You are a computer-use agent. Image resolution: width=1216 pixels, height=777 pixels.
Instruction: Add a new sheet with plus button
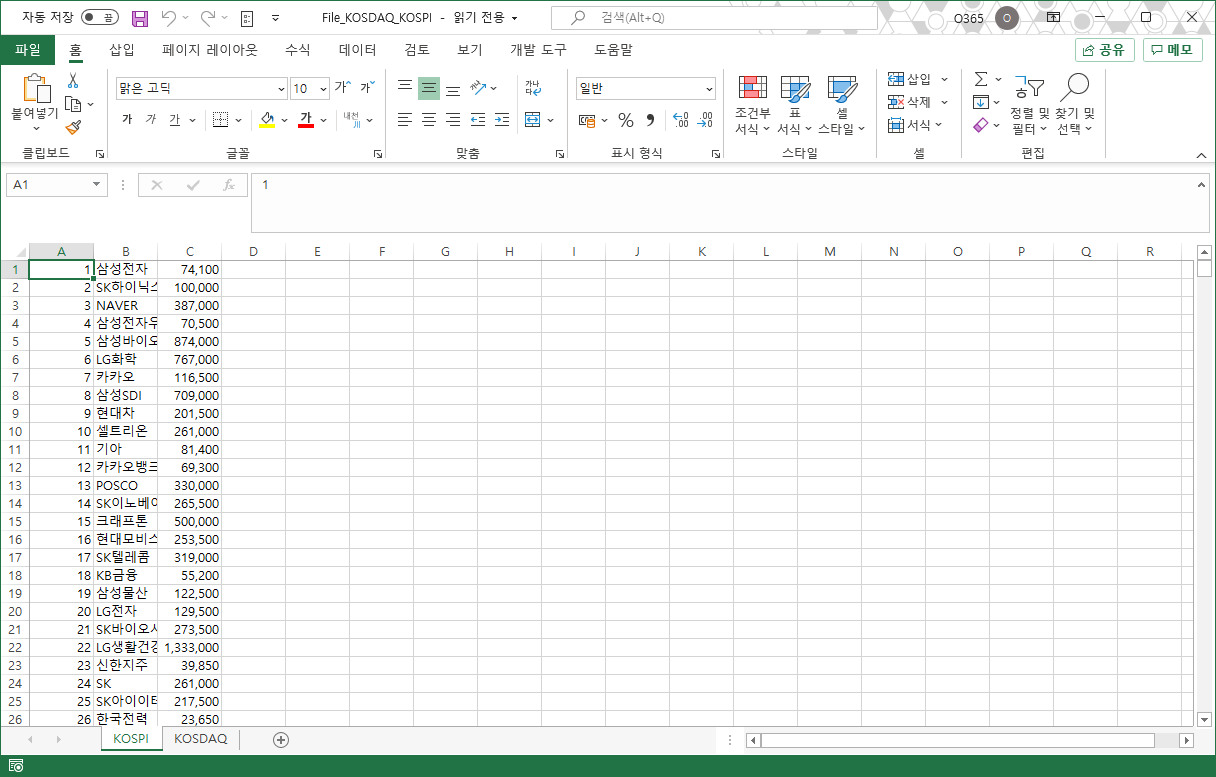281,740
